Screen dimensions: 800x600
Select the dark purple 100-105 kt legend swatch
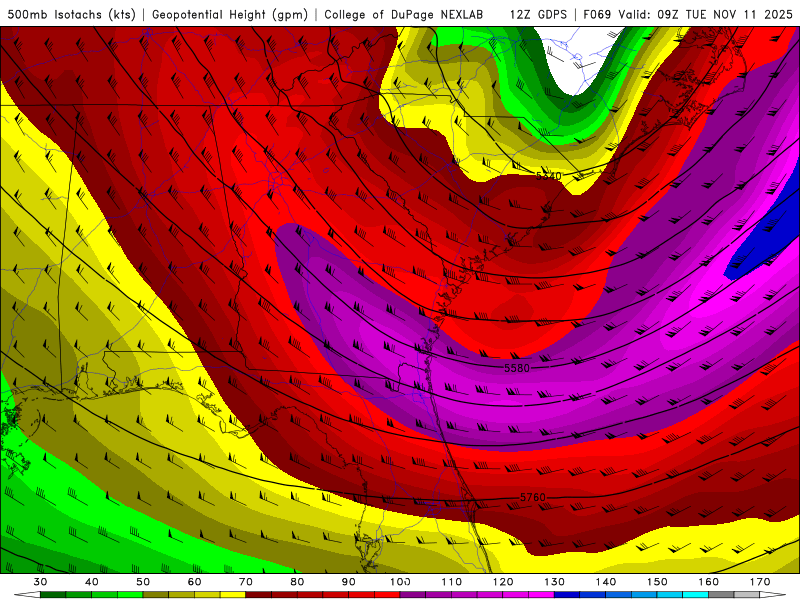(413, 594)
